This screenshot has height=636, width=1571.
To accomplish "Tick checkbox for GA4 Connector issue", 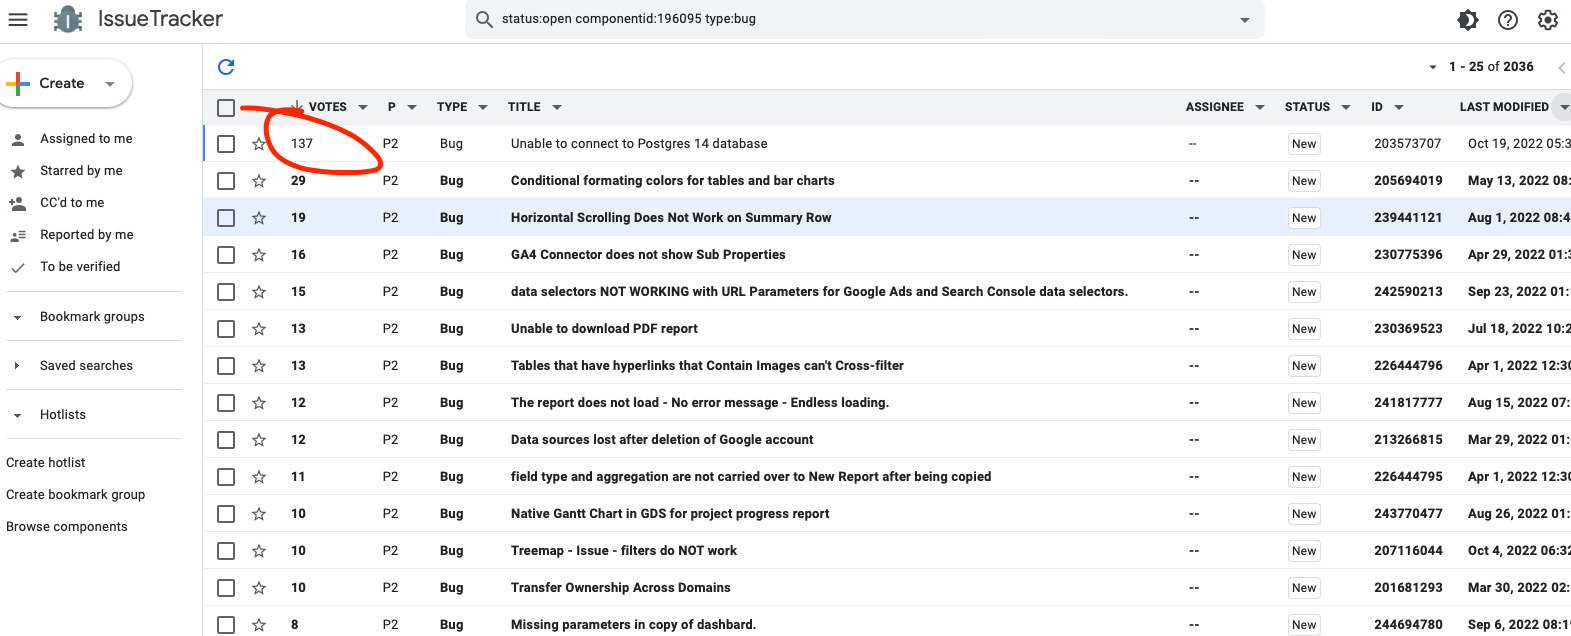I will coord(226,255).
